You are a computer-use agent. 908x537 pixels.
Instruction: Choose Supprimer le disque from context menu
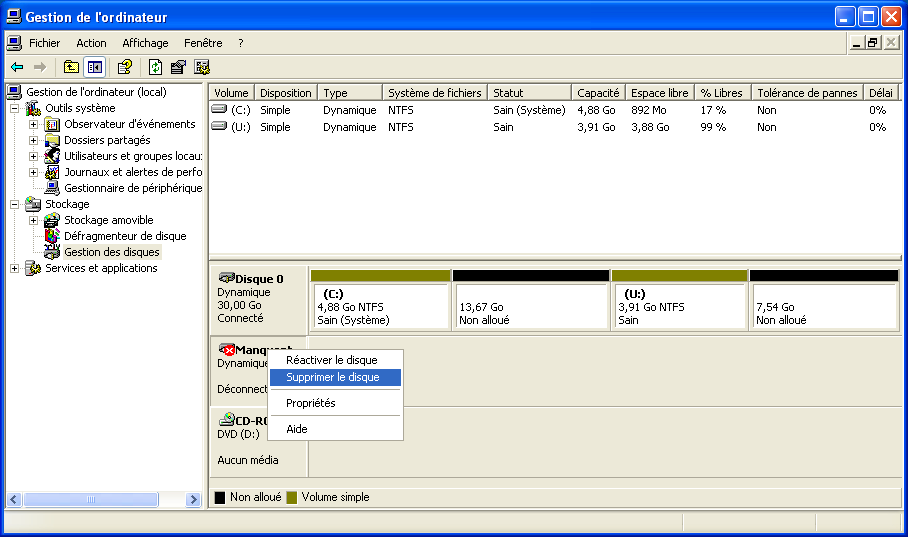[333, 378]
